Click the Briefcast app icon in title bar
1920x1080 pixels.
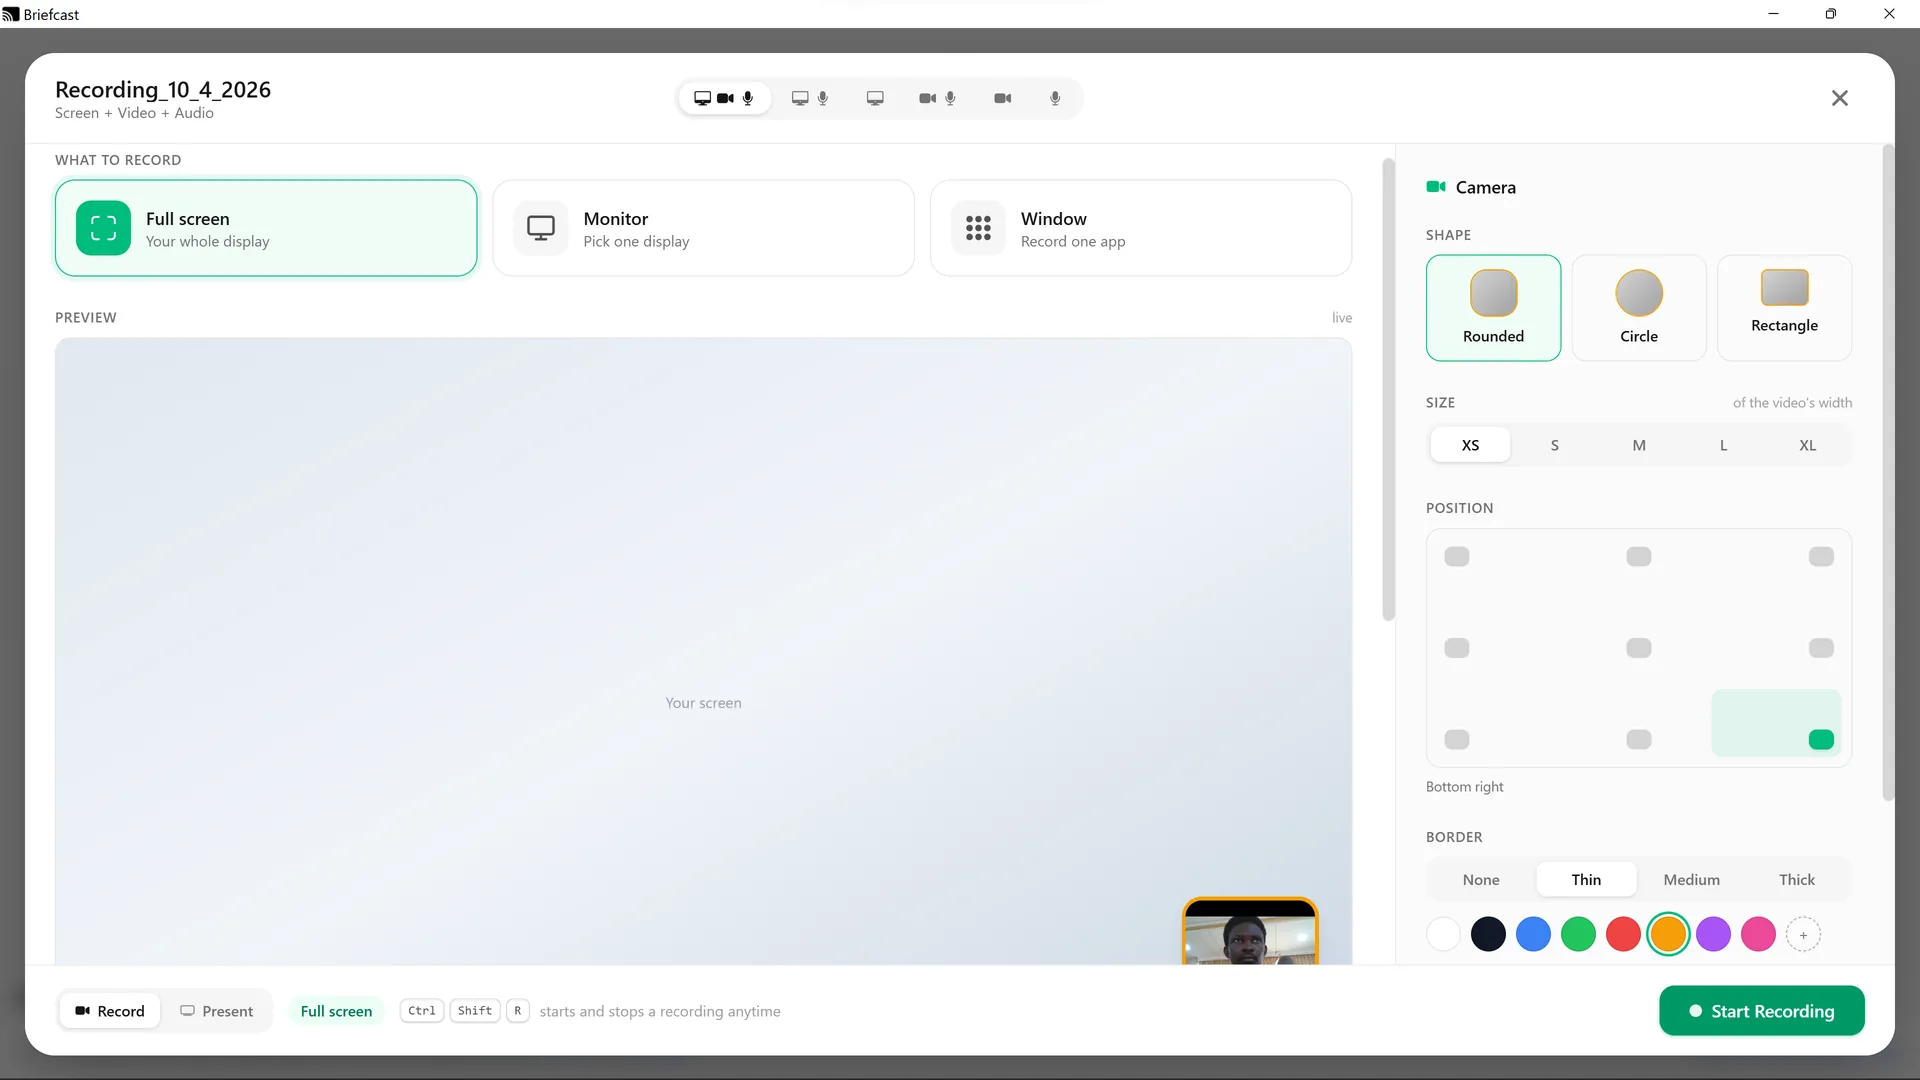click(11, 14)
